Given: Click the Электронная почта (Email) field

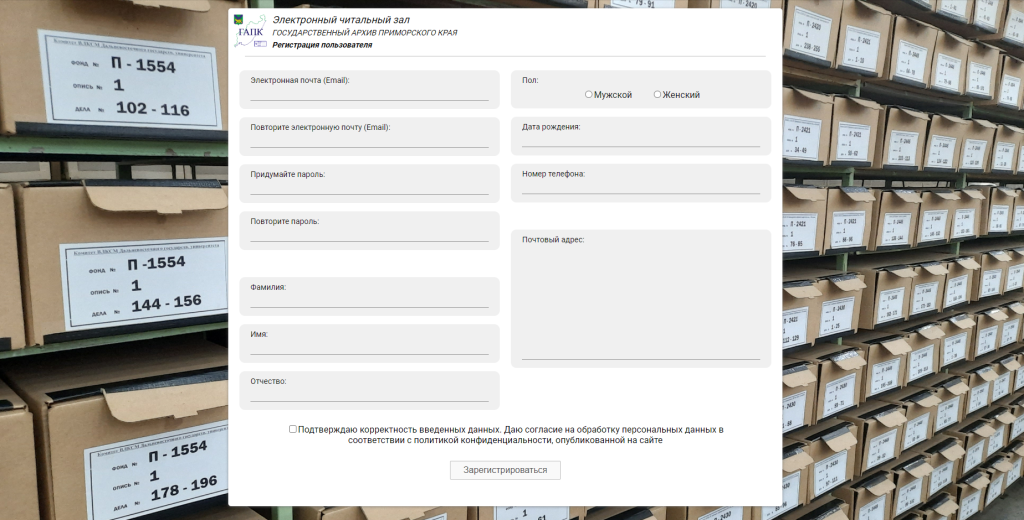Looking at the screenshot, I should point(369,94).
